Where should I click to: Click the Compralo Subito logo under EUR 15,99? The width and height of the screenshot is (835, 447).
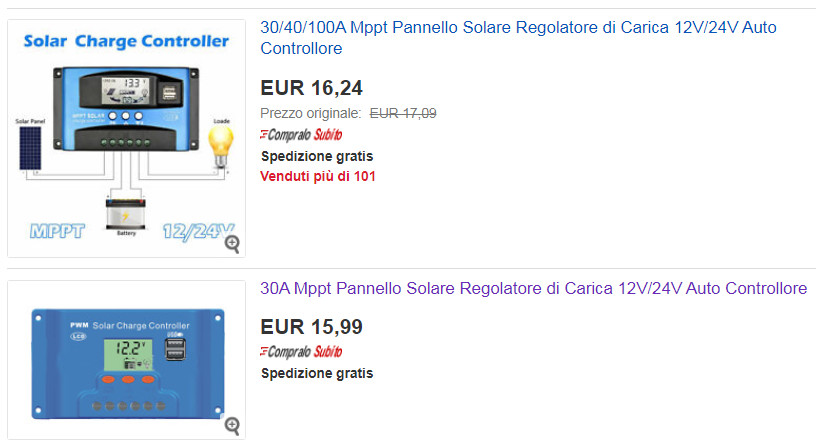[301, 352]
